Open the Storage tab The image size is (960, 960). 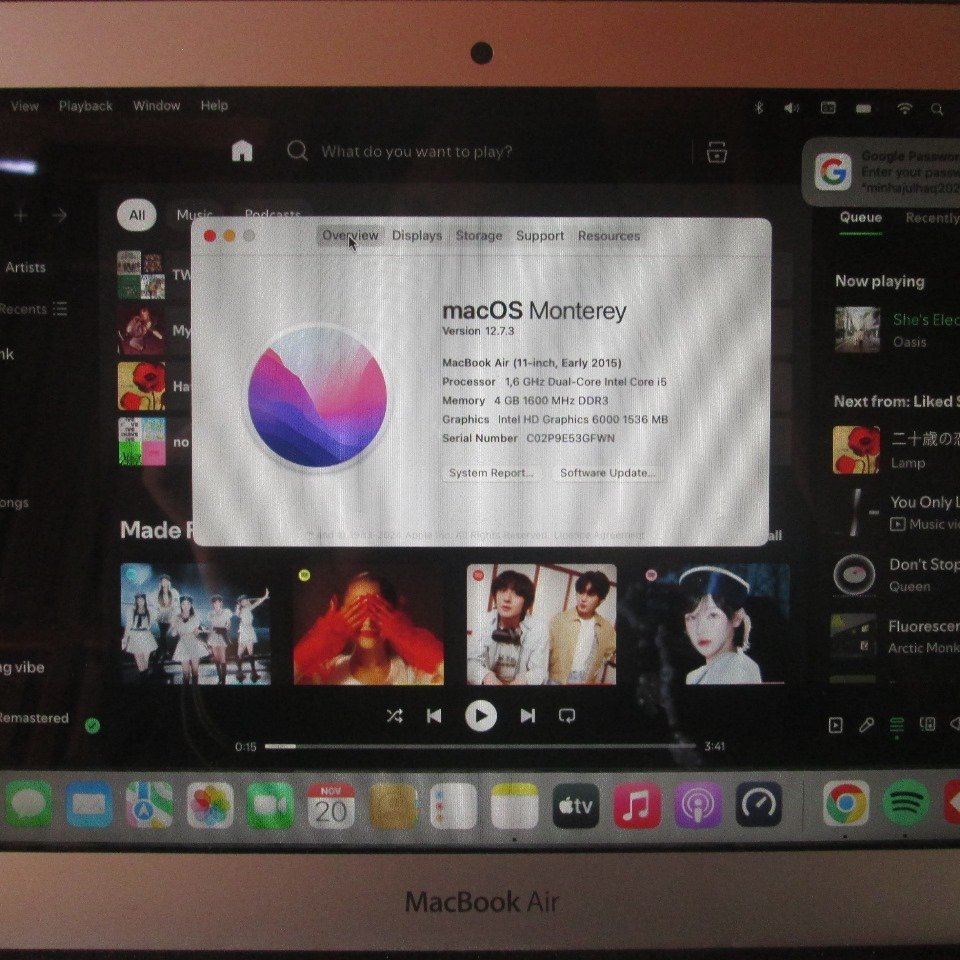[x=479, y=236]
